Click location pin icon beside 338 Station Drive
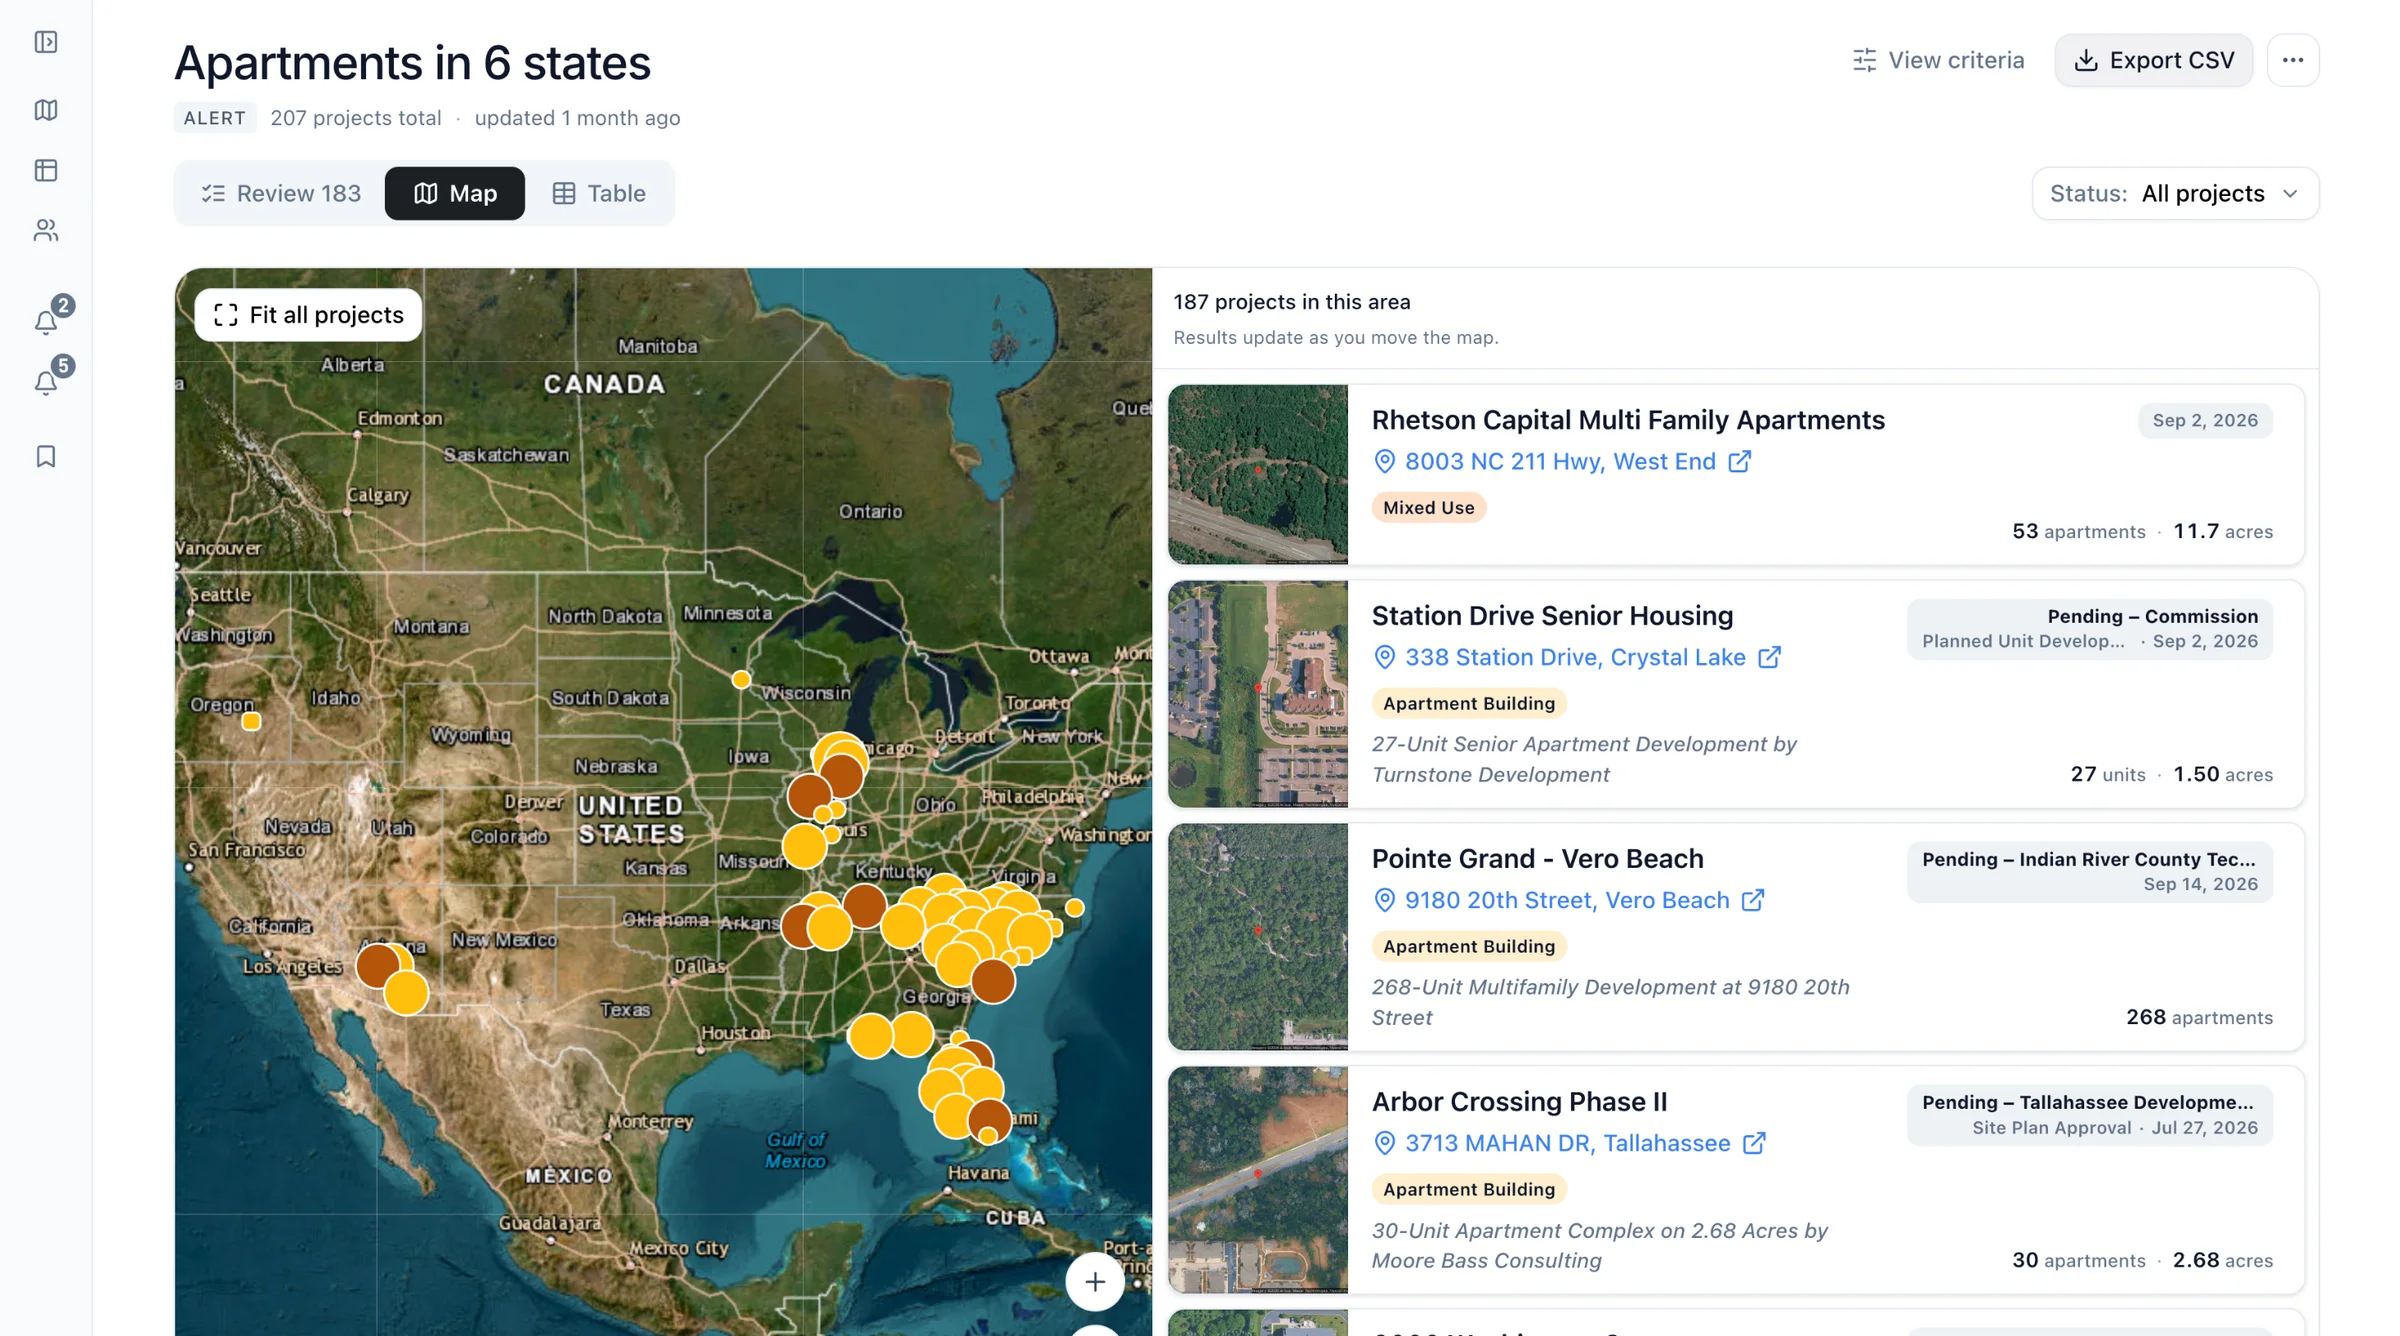Viewport: 2400px width, 1336px height. [1384, 657]
